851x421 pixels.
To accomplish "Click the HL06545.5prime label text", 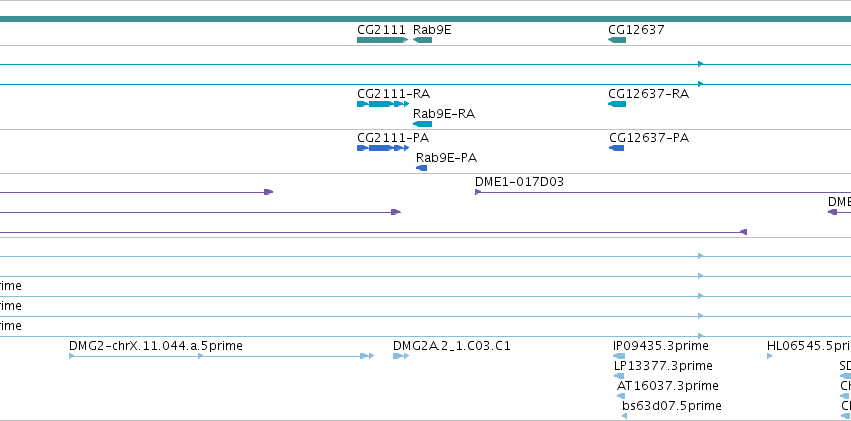I will tap(809, 346).
